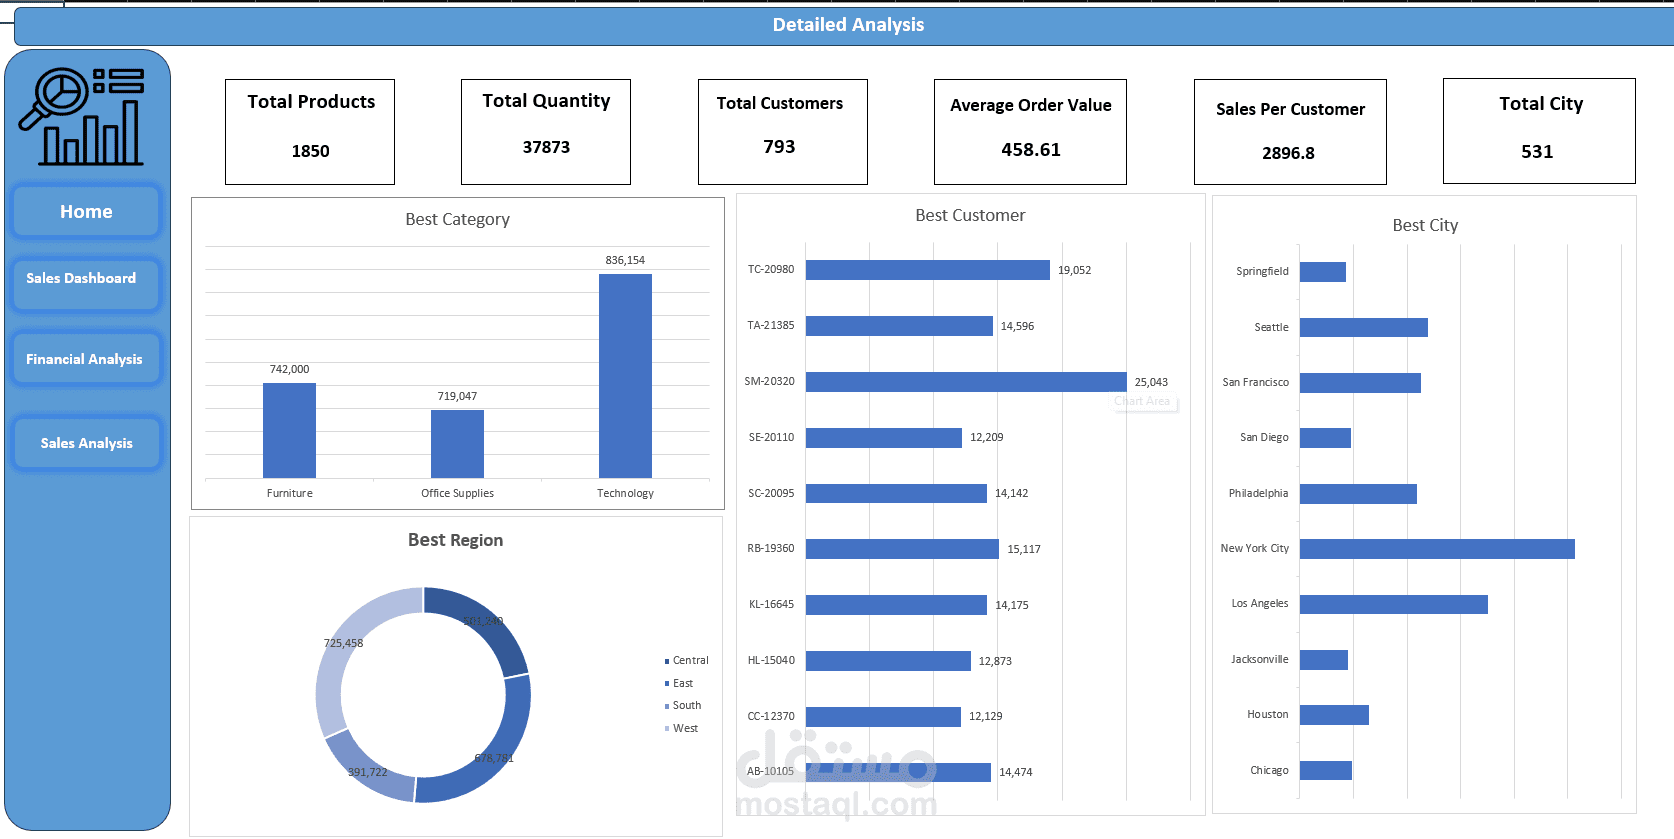Click the TC-20980 customer bar
The image size is (1674, 839).
[x=928, y=270]
